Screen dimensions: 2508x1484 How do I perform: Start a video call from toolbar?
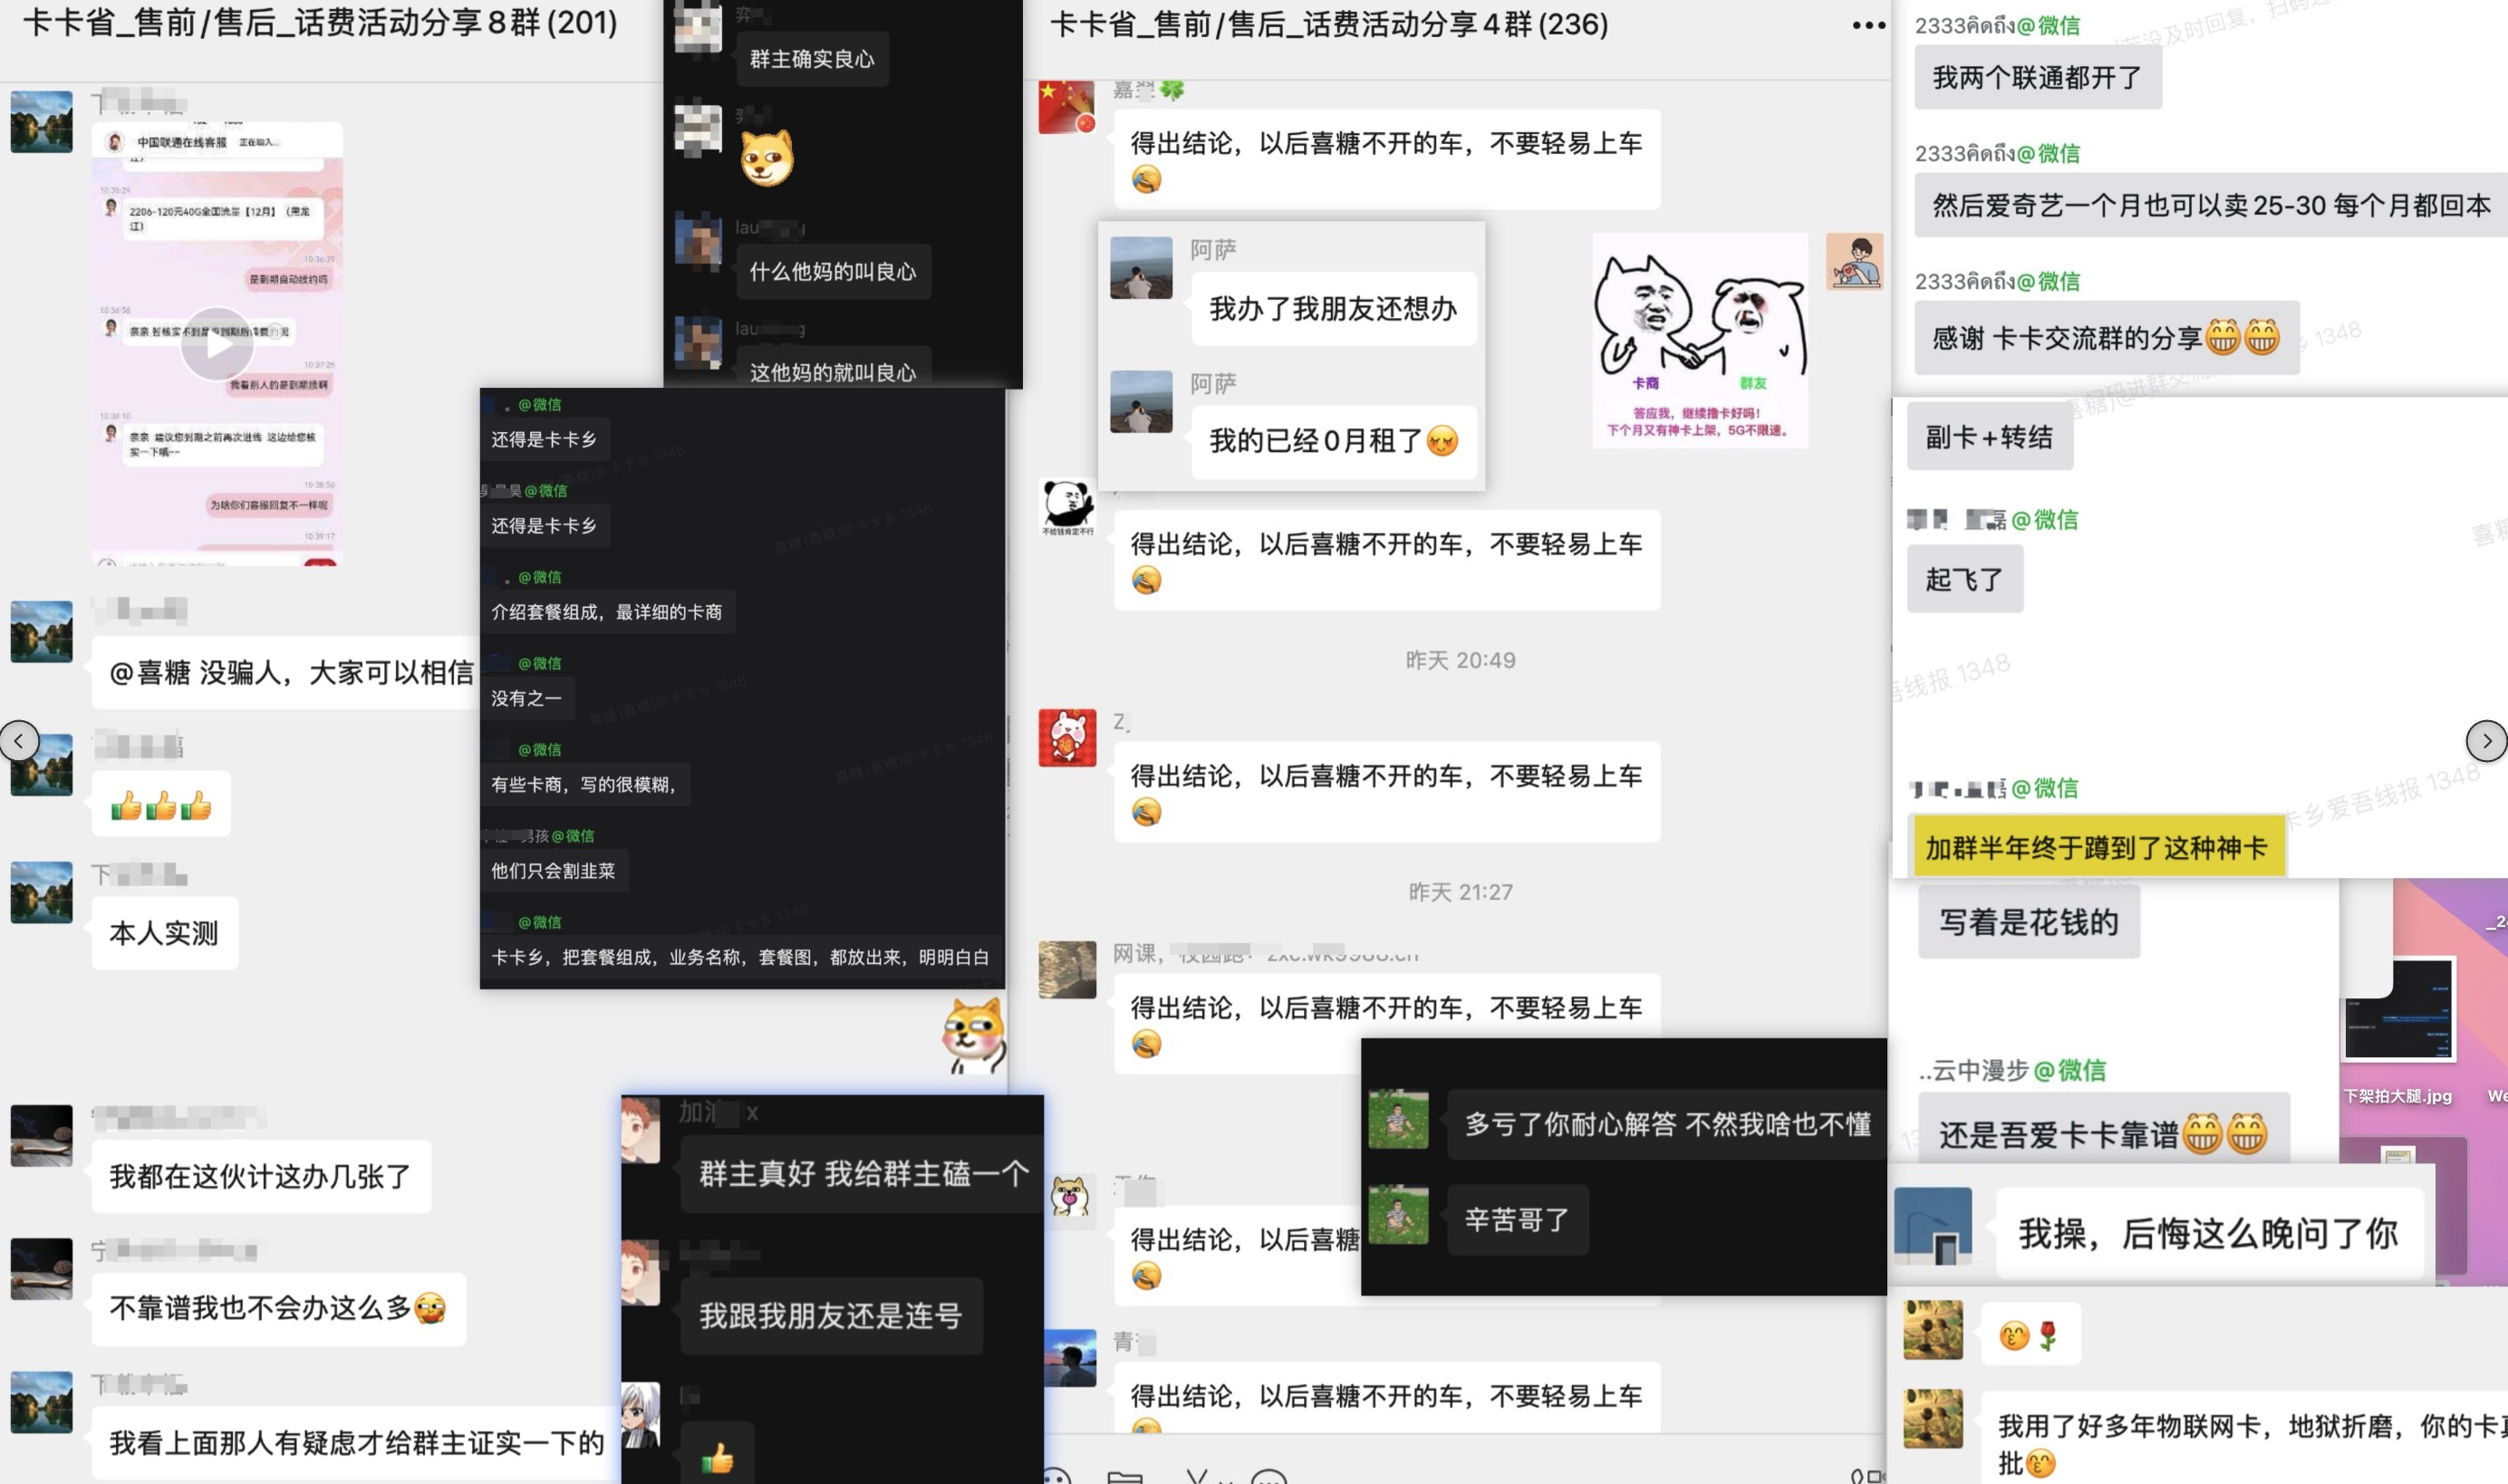coord(1876,1477)
